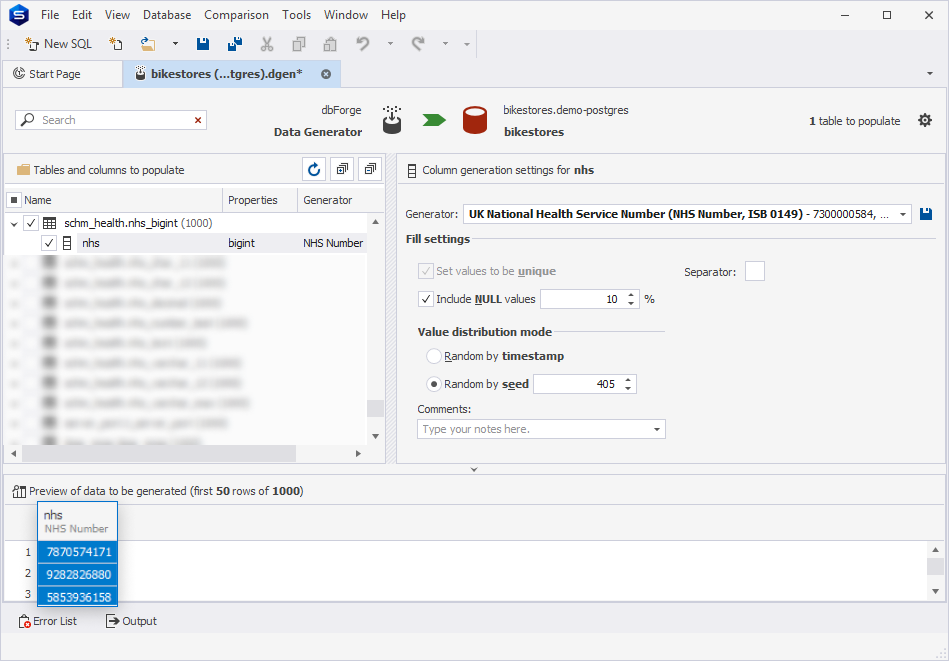Click the Cut scissors icon
The width and height of the screenshot is (949, 661).
(x=267, y=44)
